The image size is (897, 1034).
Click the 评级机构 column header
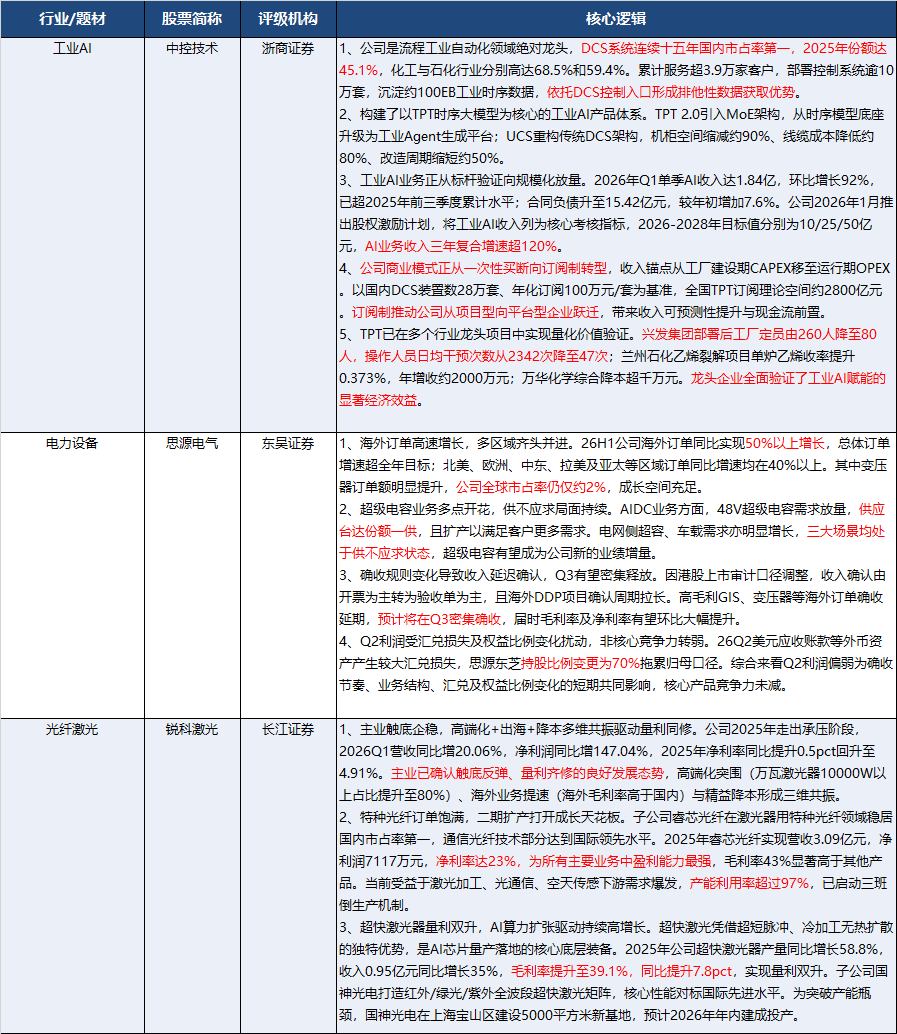288,19
